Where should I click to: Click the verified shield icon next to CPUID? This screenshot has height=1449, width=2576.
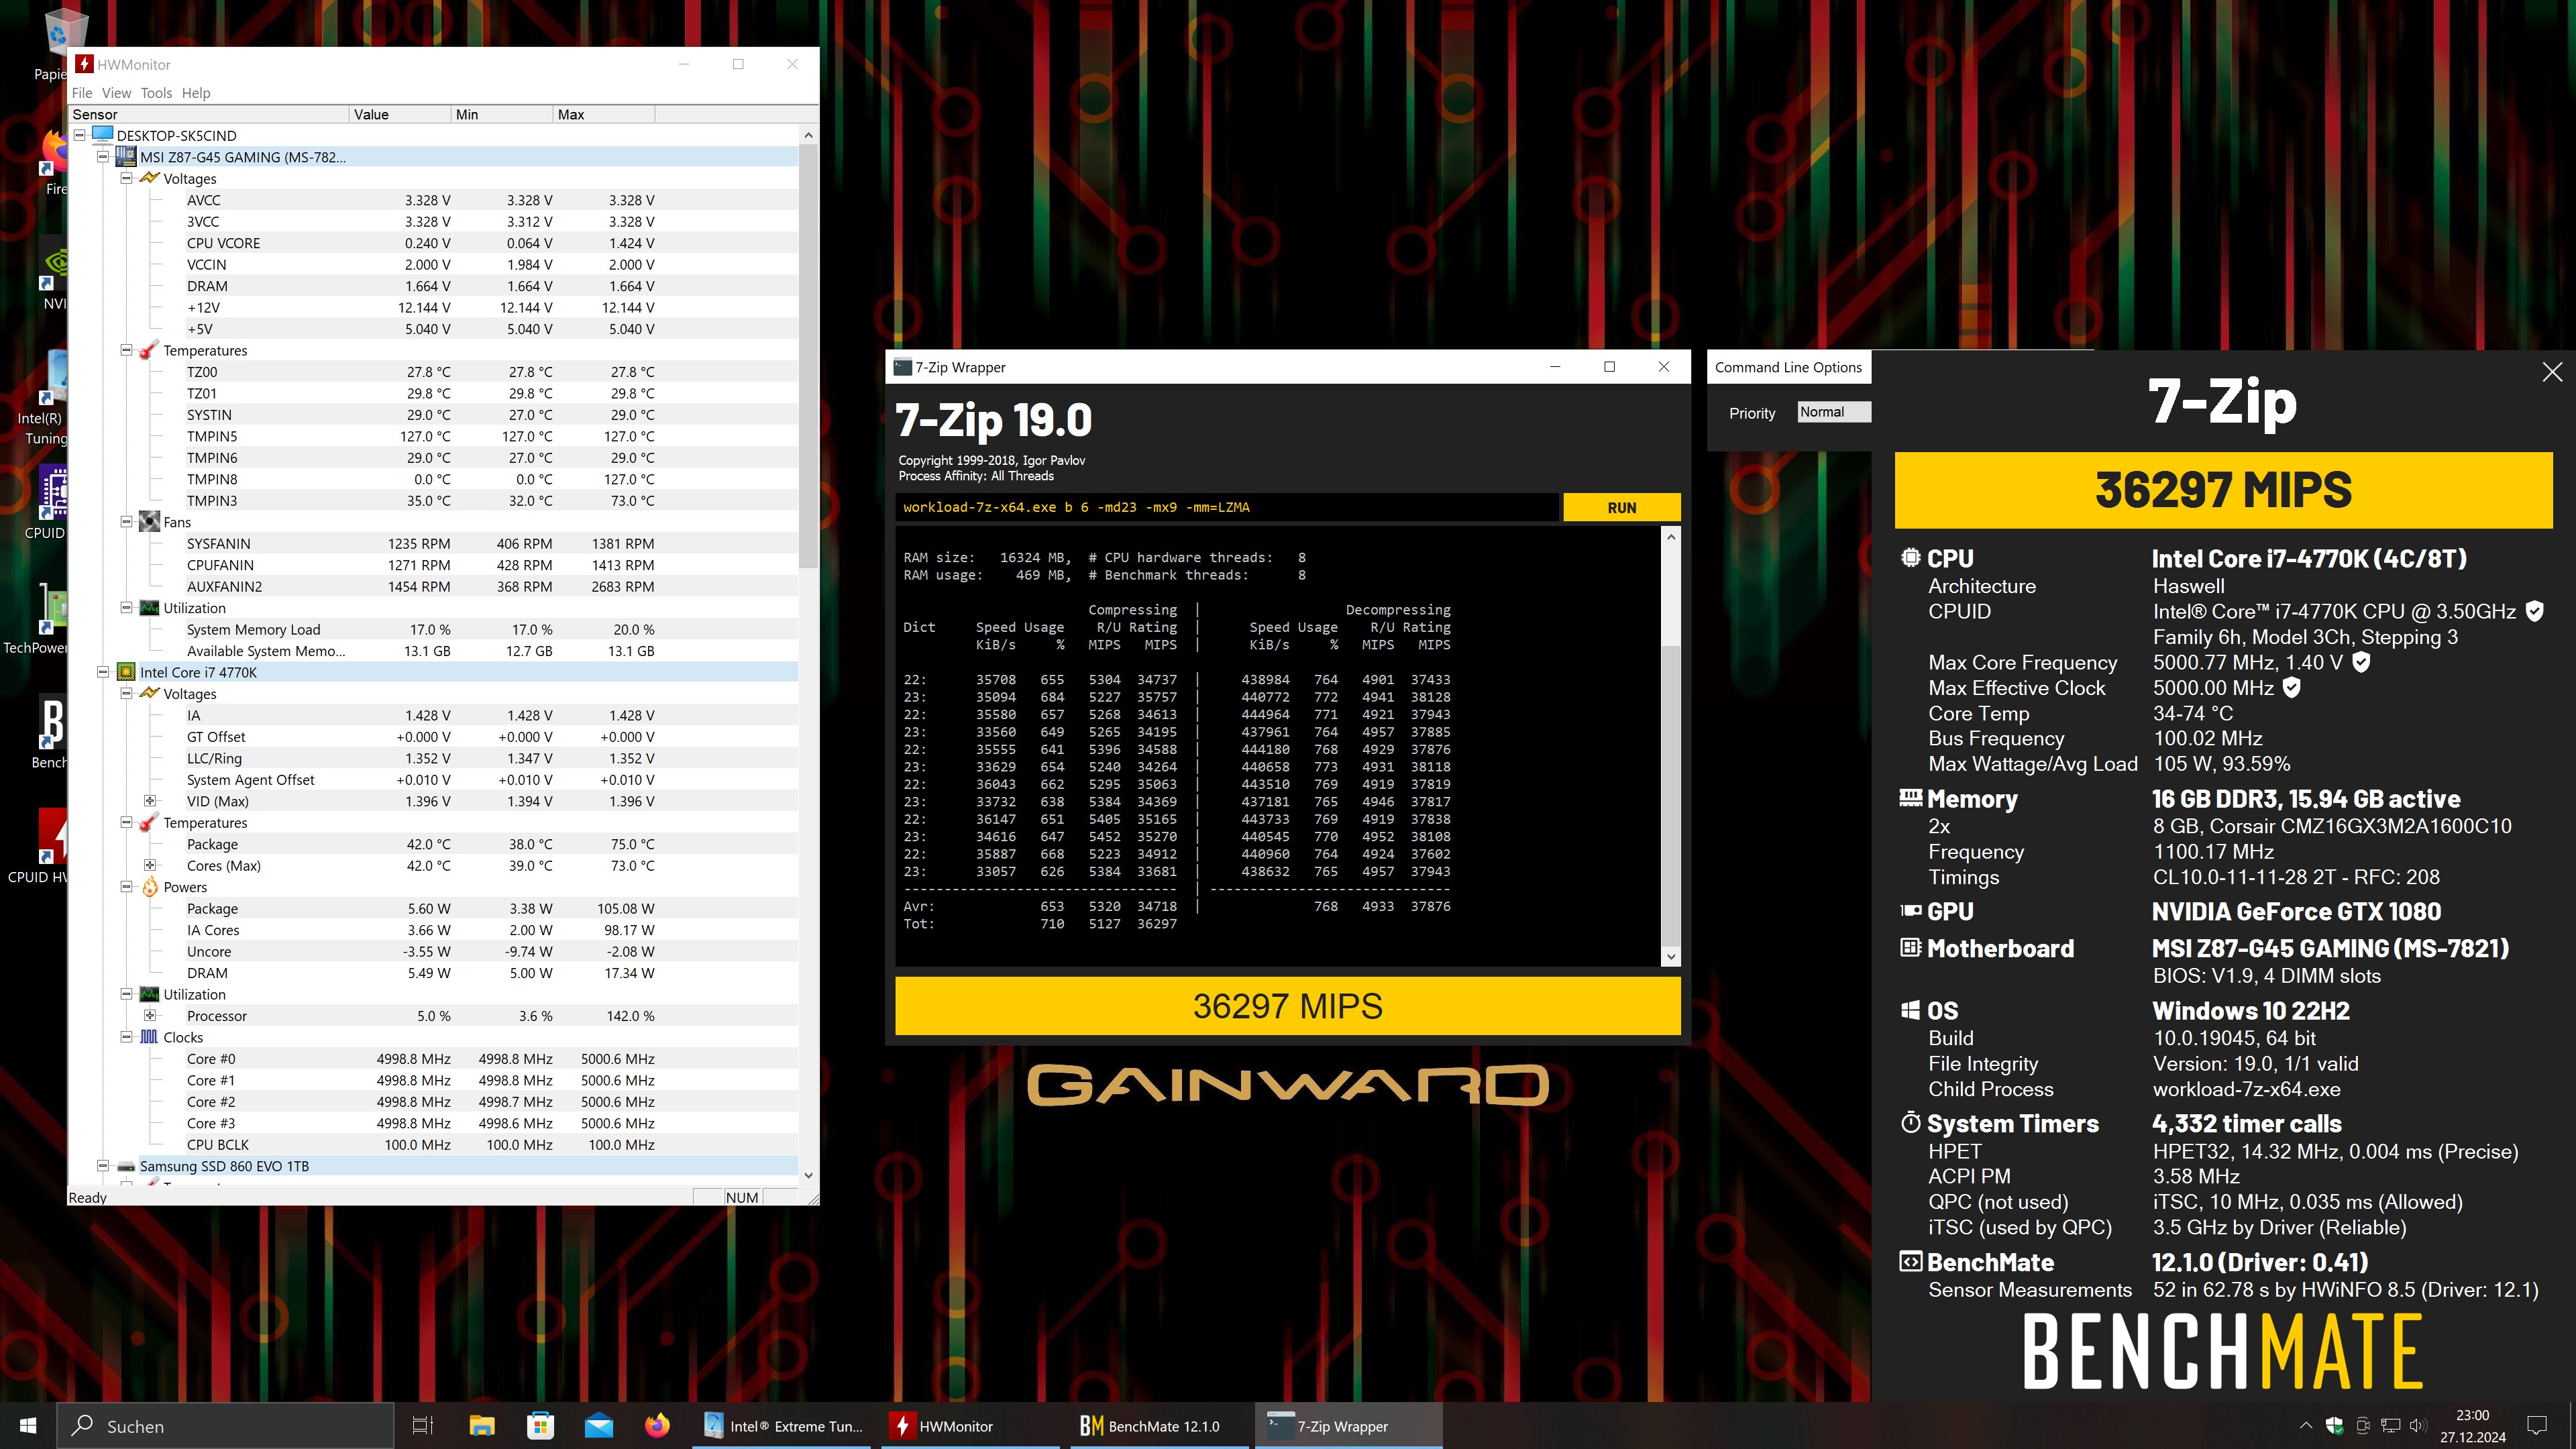click(x=2534, y=611)
